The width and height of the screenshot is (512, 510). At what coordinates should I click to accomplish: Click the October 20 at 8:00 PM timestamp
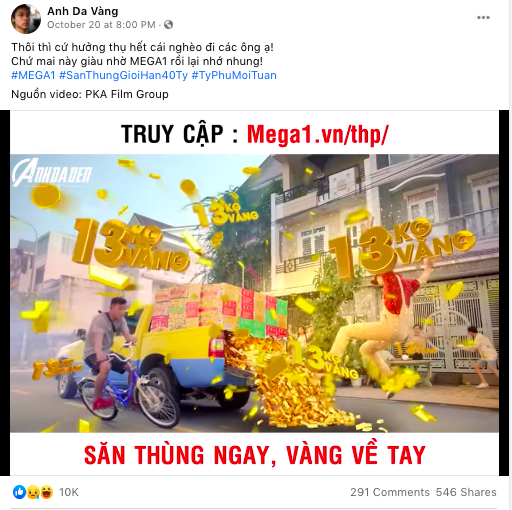click(101, 25)
